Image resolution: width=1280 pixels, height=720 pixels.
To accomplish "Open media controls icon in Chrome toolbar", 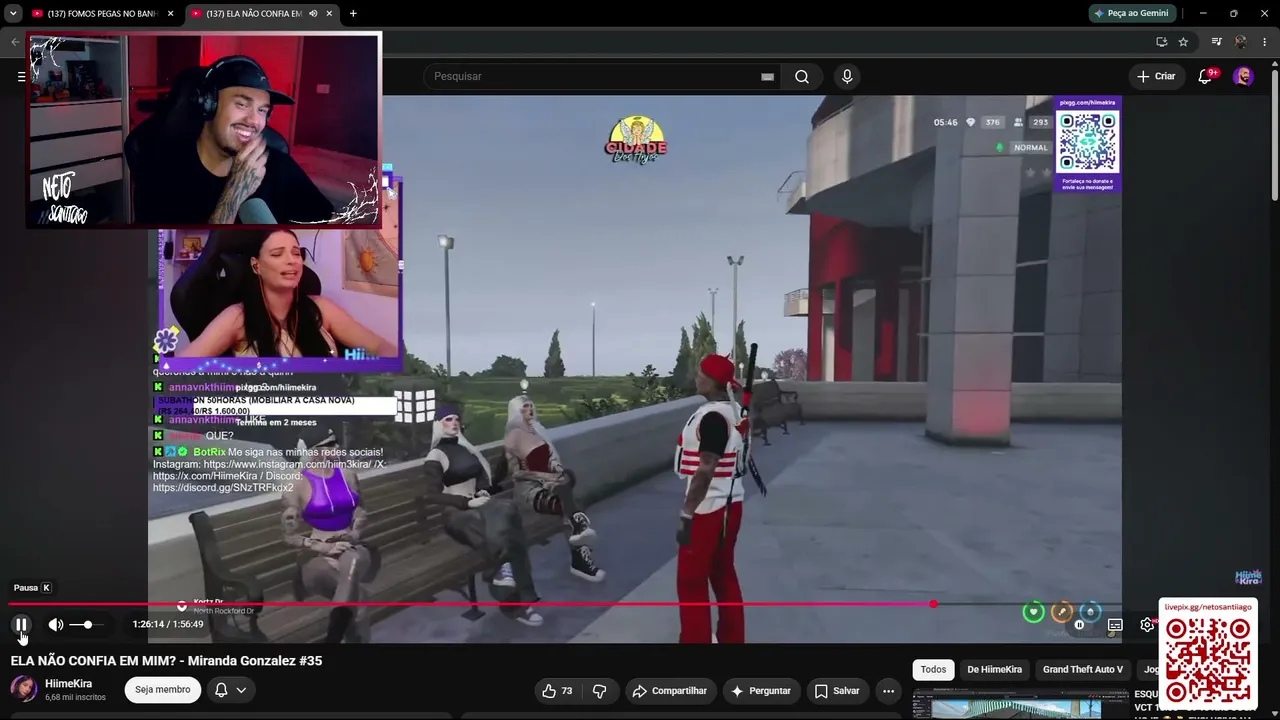I will point(1216,42).
